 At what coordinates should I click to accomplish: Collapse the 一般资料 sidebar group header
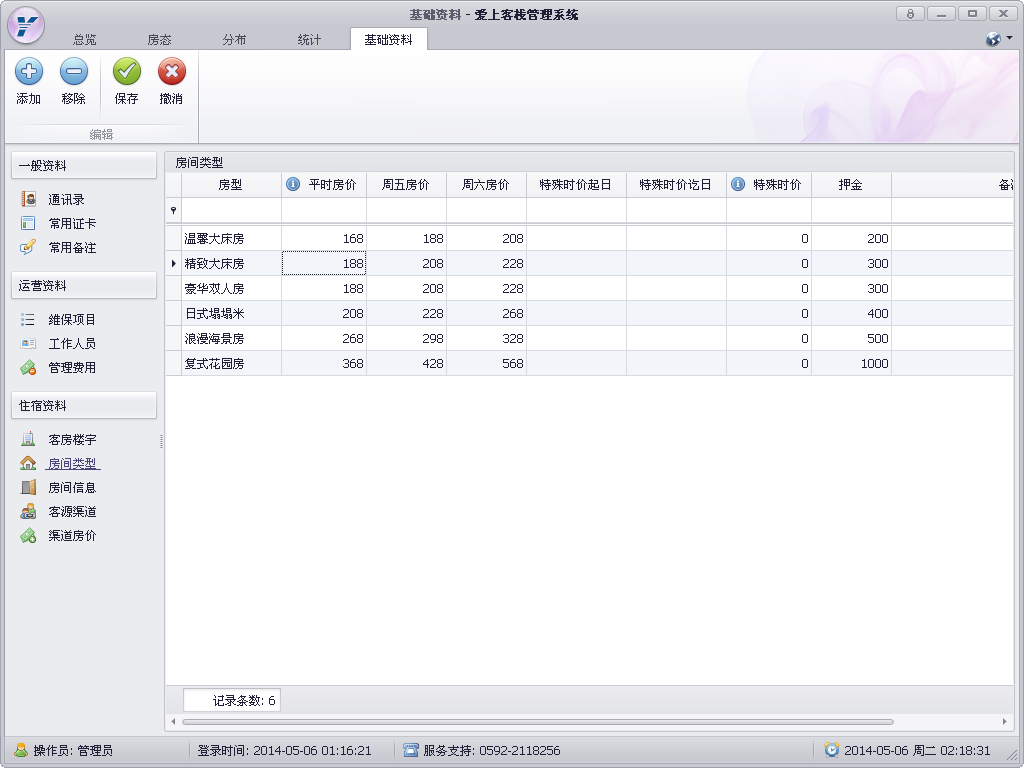(x=83, y=166)
